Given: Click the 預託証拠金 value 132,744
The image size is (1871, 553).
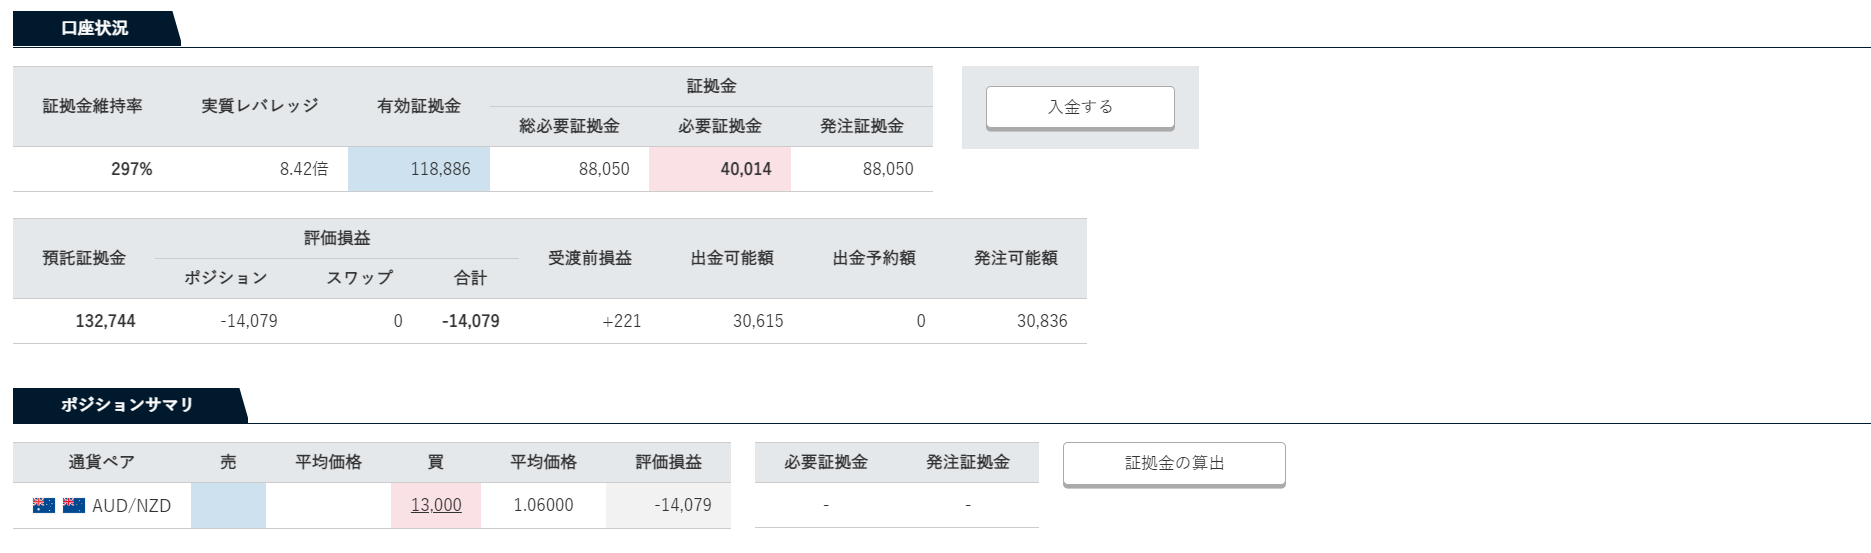Looking at the screenshot, I should click(105, 321).
